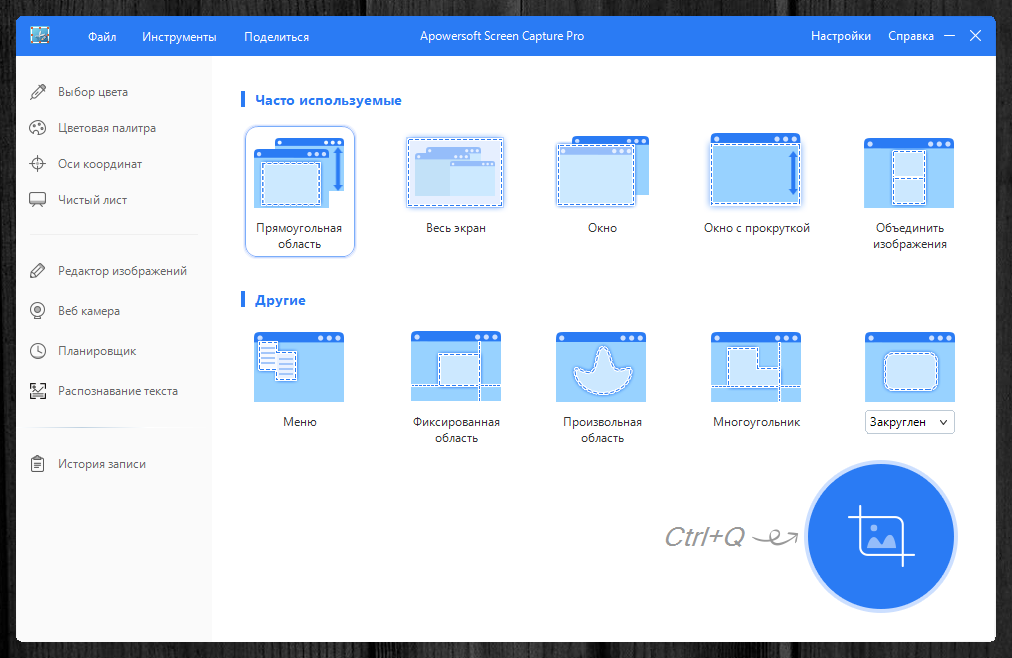Open the Инструменты menu
The width and height of the screenshot is (1012, 658).
[x=179, y=37]
